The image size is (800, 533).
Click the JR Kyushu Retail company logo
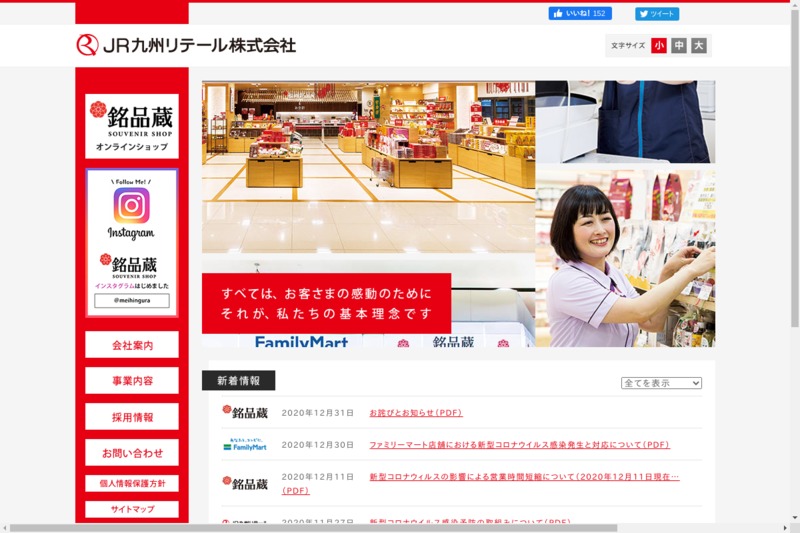(186, 45)
